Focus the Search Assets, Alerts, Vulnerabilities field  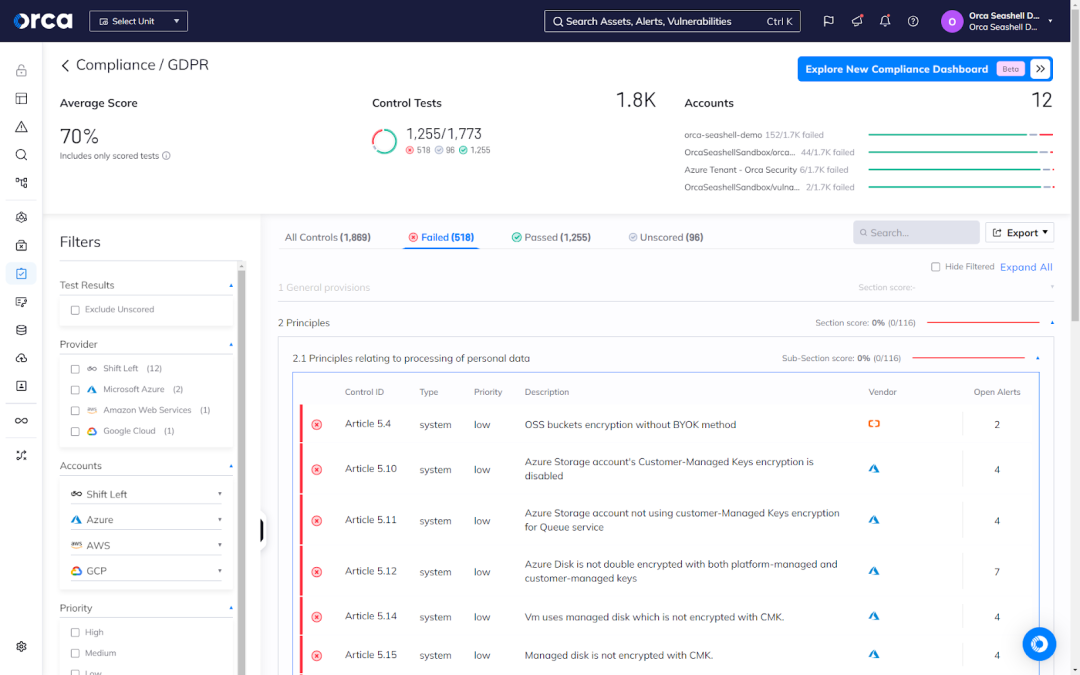pyautogui.click(x=672, y=21)
